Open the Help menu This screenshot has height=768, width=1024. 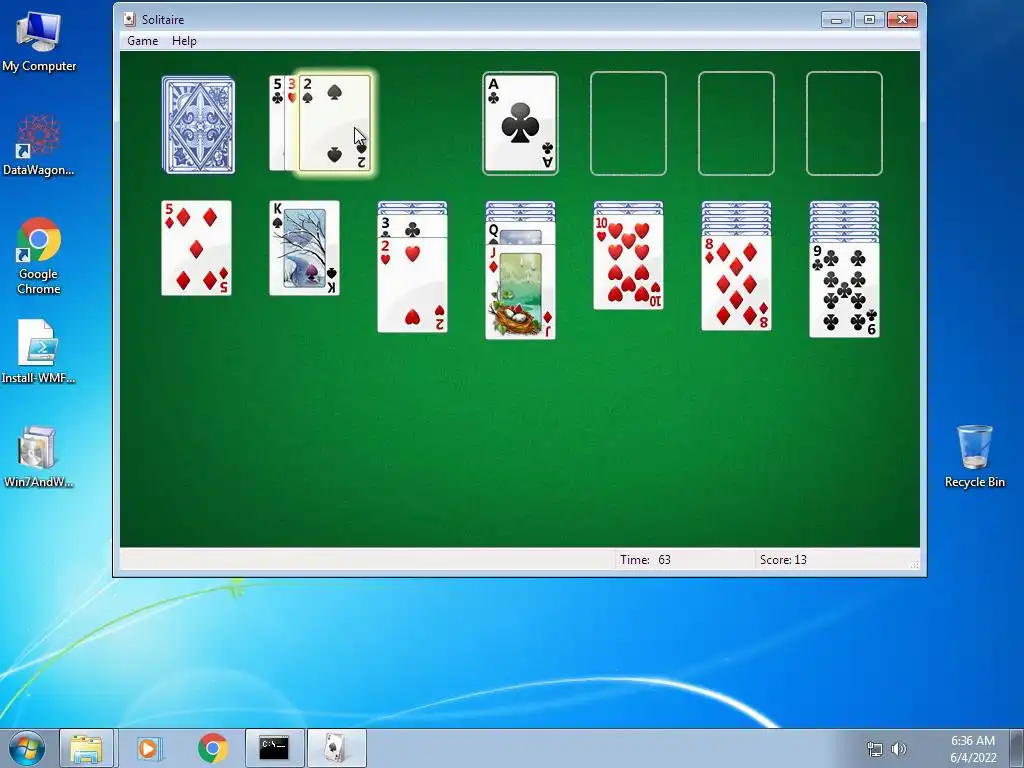(x=184, y=40)
